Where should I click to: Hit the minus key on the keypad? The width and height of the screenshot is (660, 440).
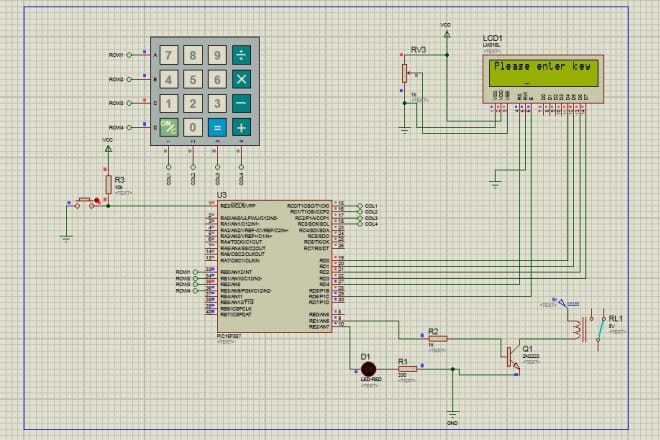pyautogui.click(x=241, y=103)
